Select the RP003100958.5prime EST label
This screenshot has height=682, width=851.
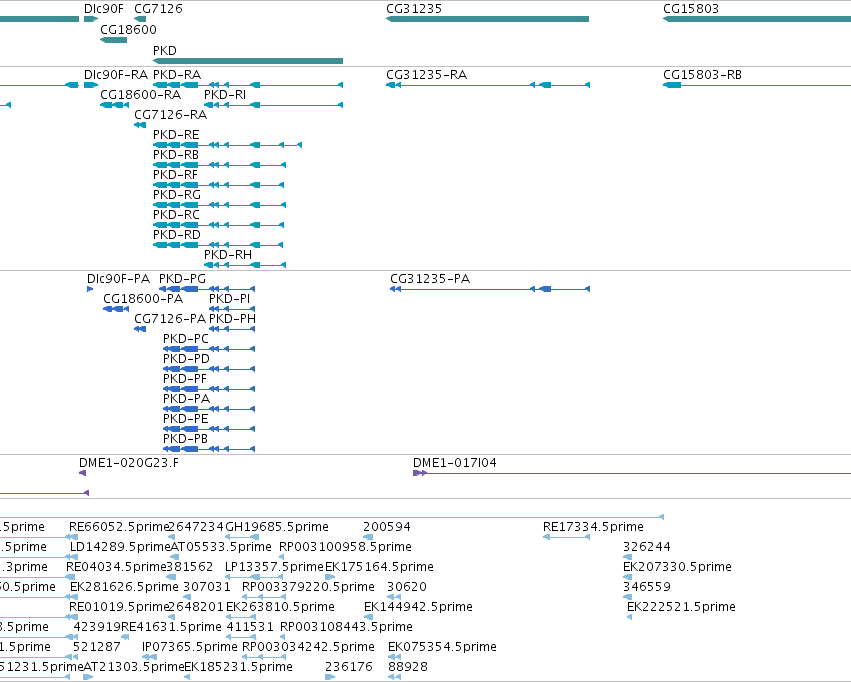345,547
